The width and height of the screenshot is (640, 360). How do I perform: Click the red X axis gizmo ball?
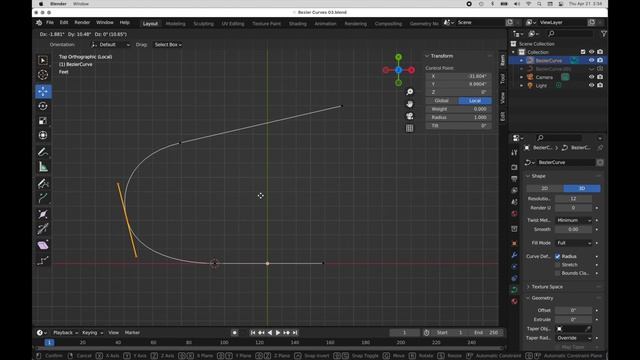pyautogui.click(x=411, y=70)
